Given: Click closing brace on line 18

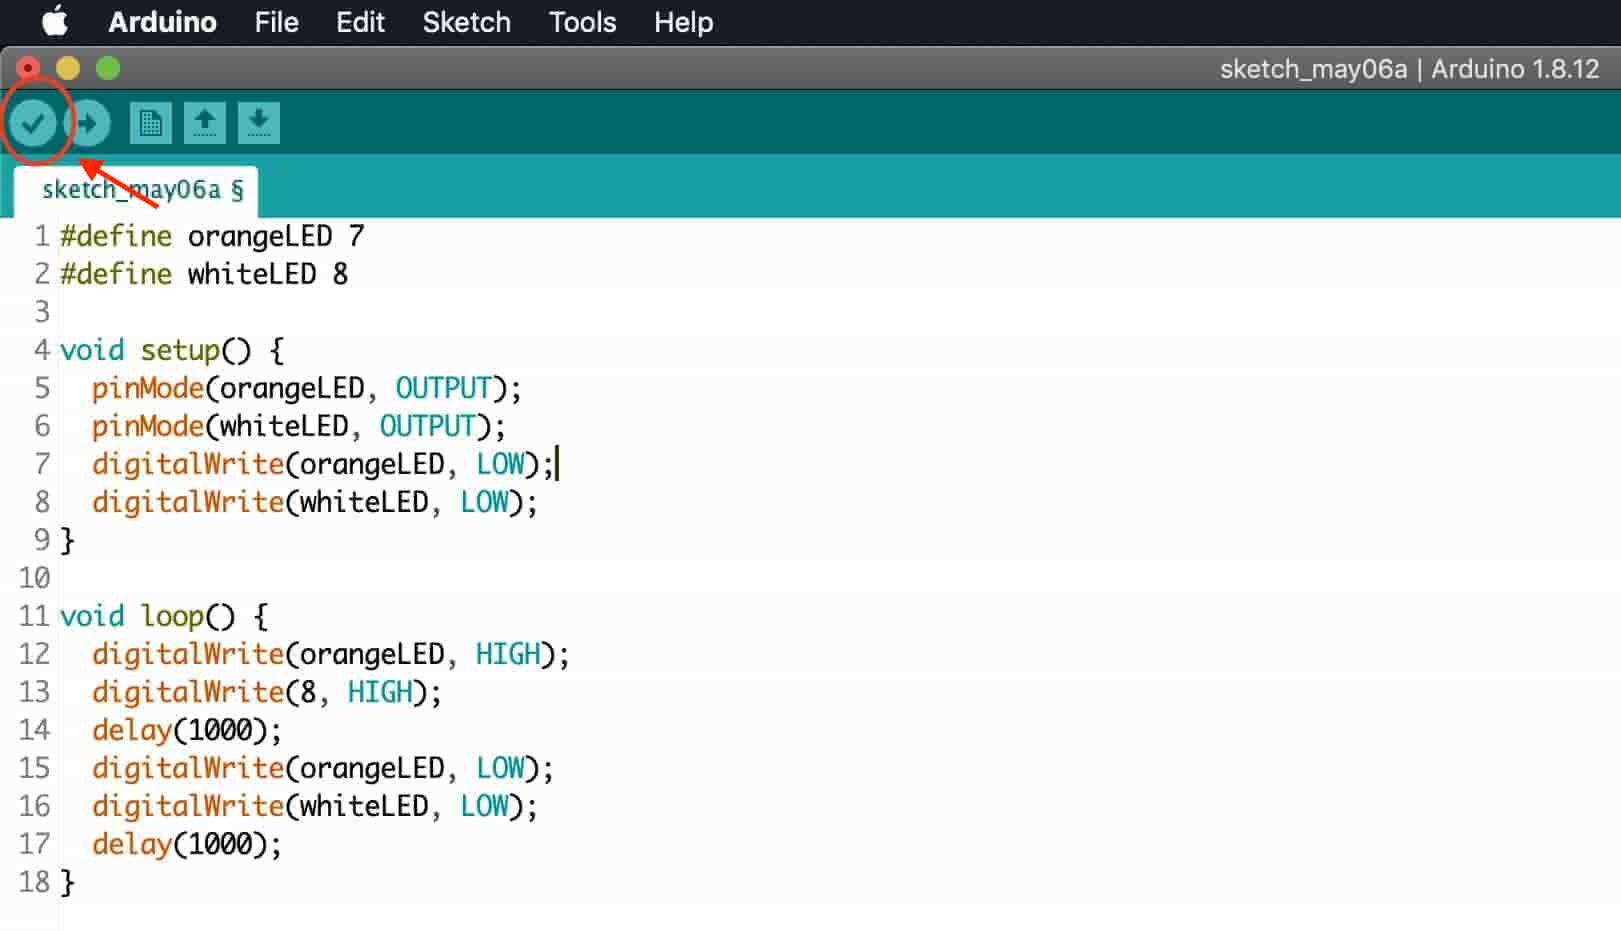Looking at the screenshot, I should pos(67,882).
